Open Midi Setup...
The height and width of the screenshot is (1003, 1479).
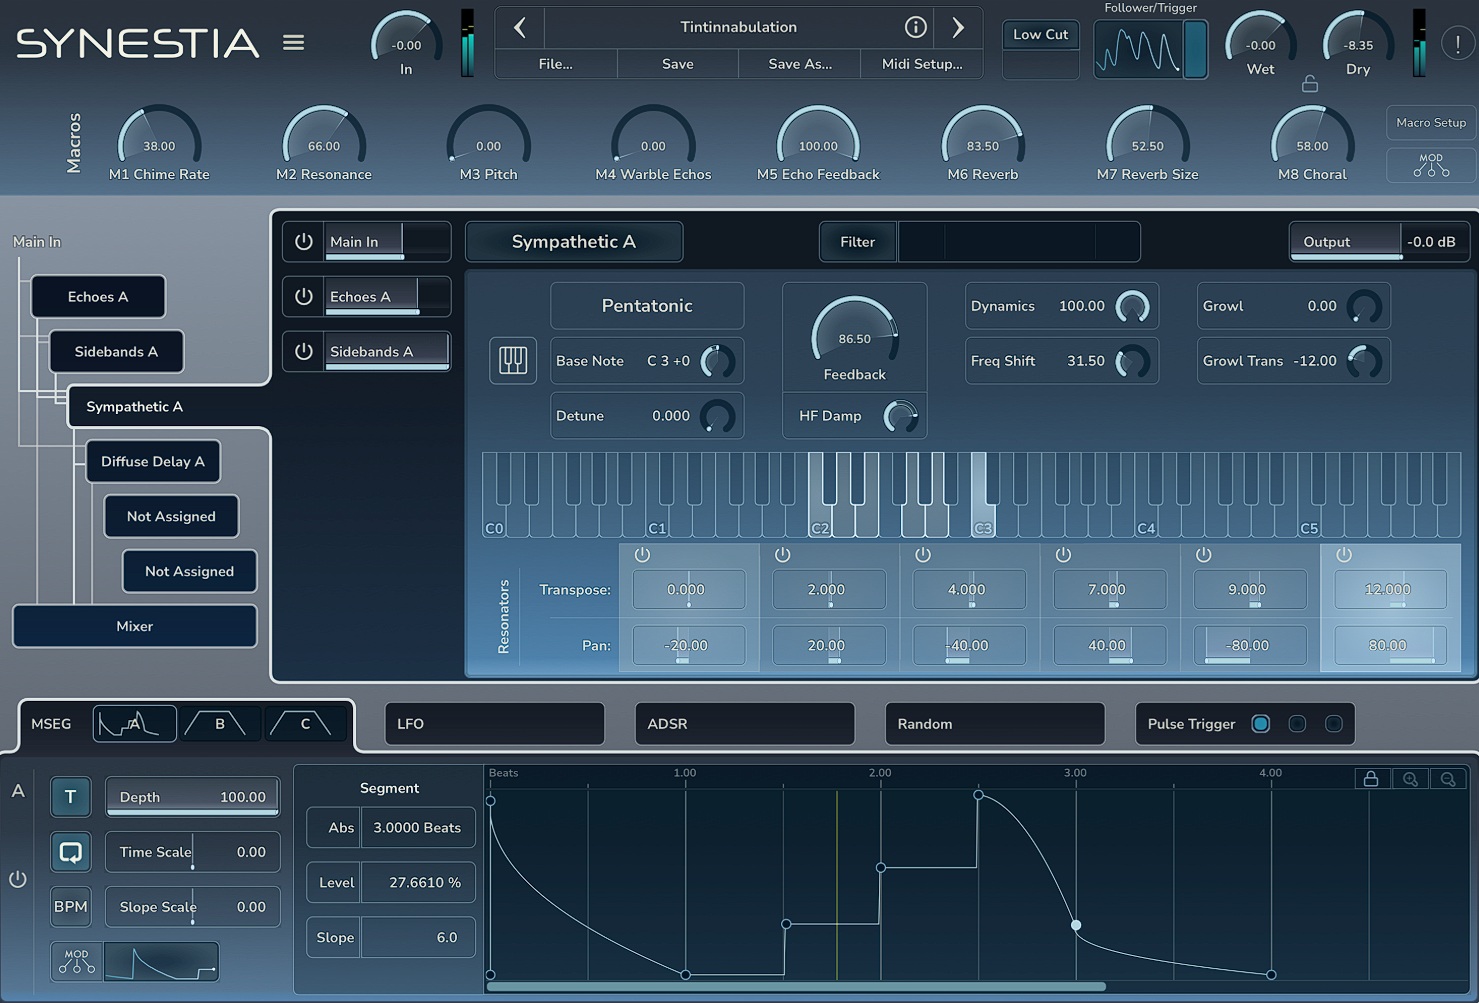[x=922, y=63]
